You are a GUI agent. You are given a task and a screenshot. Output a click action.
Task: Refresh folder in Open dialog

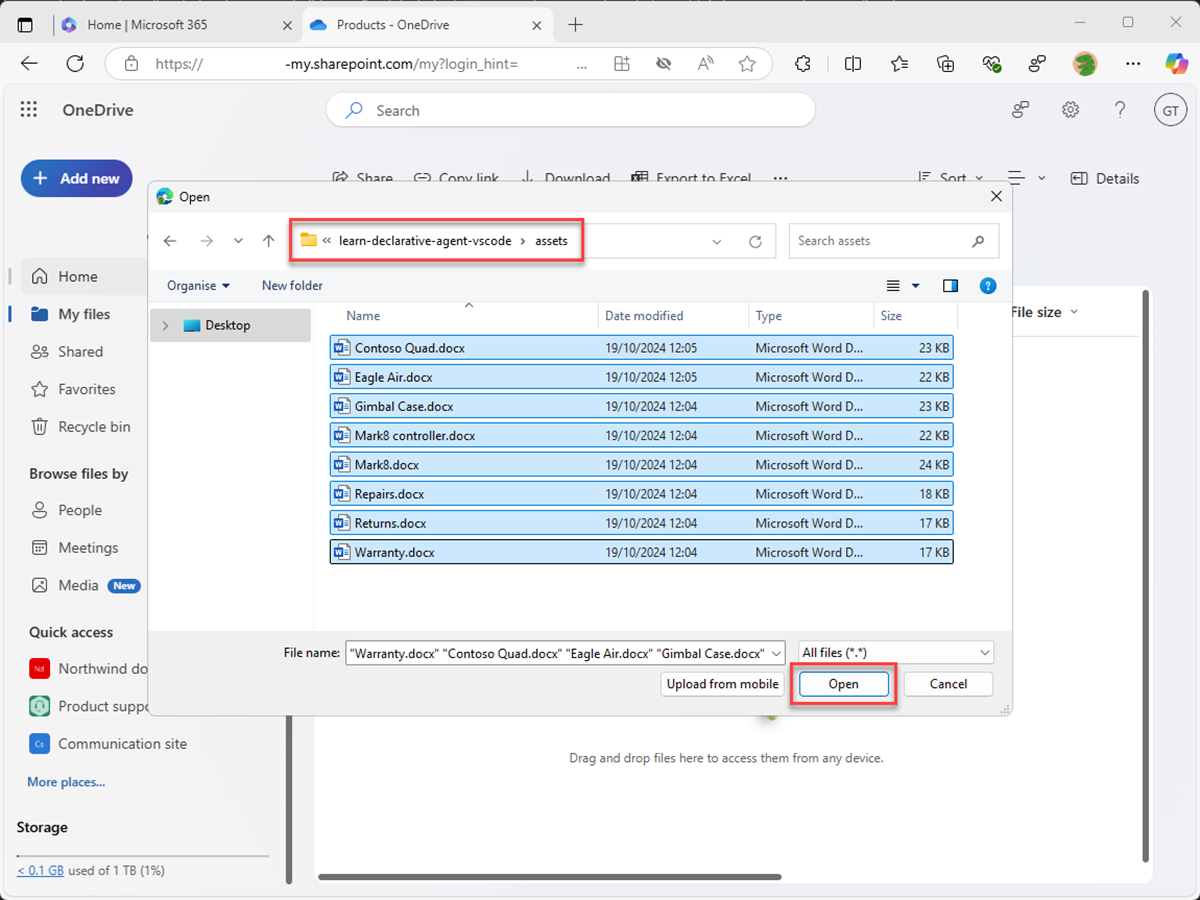(x=755, y=241)
